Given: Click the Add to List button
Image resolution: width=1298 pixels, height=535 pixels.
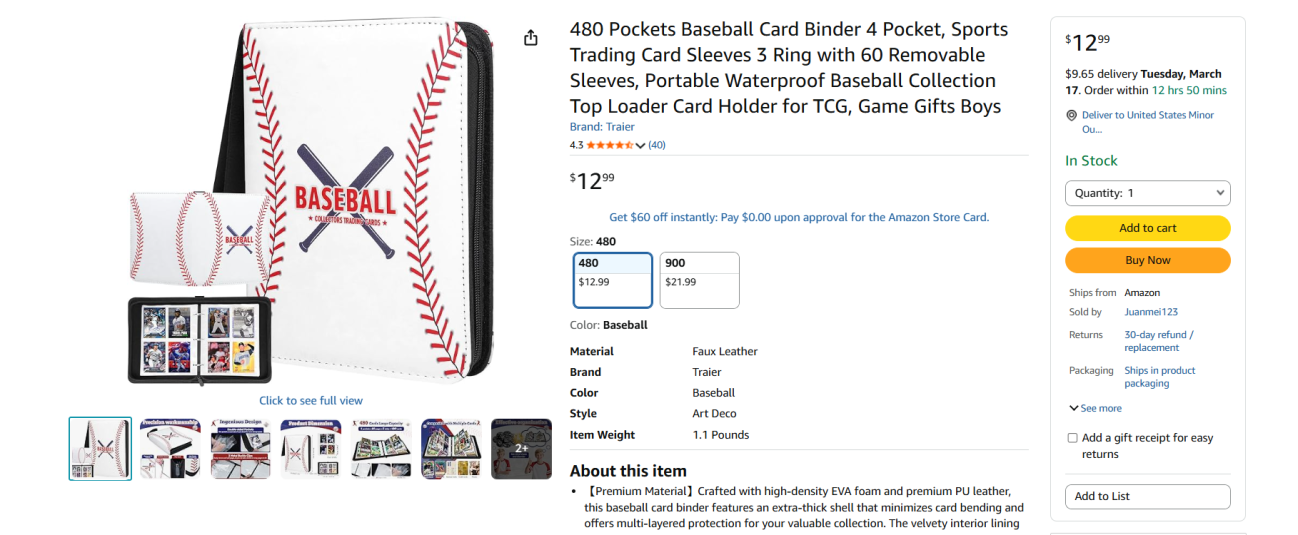Looking at the screenshot, I should coord(1147,496).
